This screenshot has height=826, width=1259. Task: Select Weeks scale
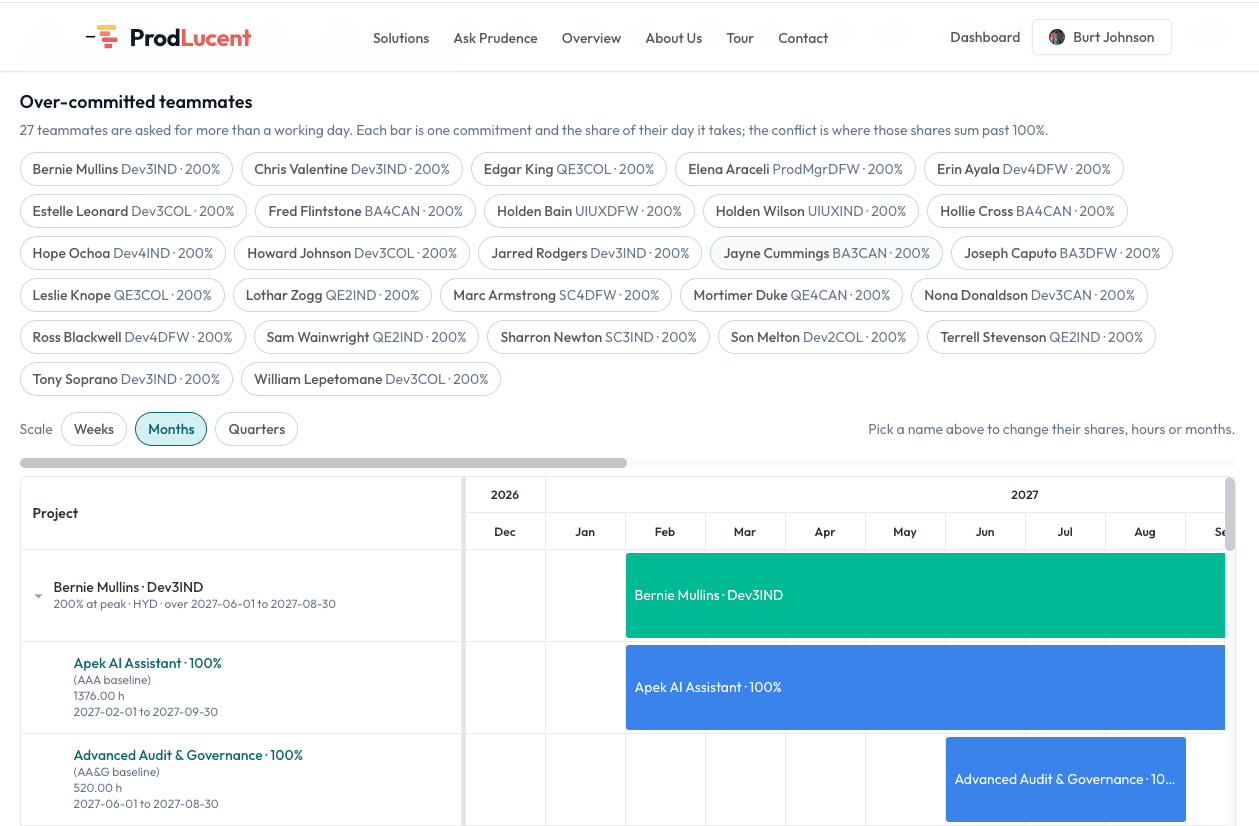pos(94,429)
